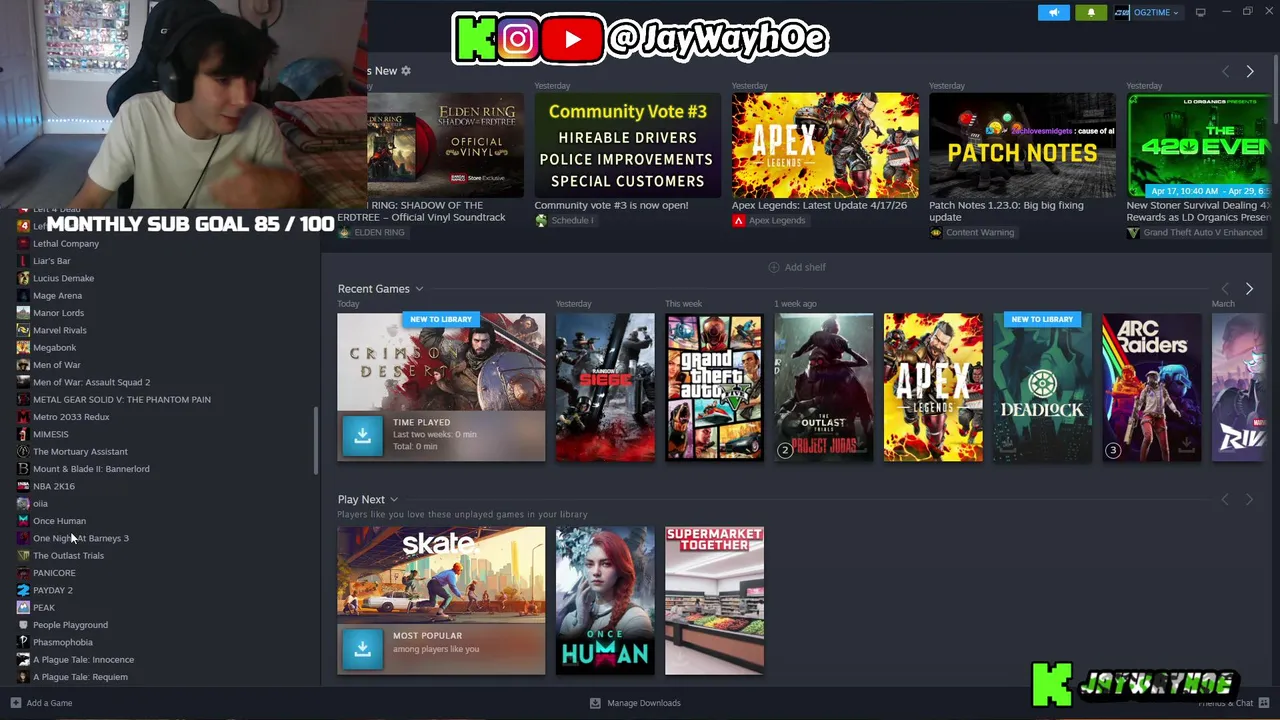Click the Add shelf button
This screenshot has height=720, width=1280.
coord(797,267)
